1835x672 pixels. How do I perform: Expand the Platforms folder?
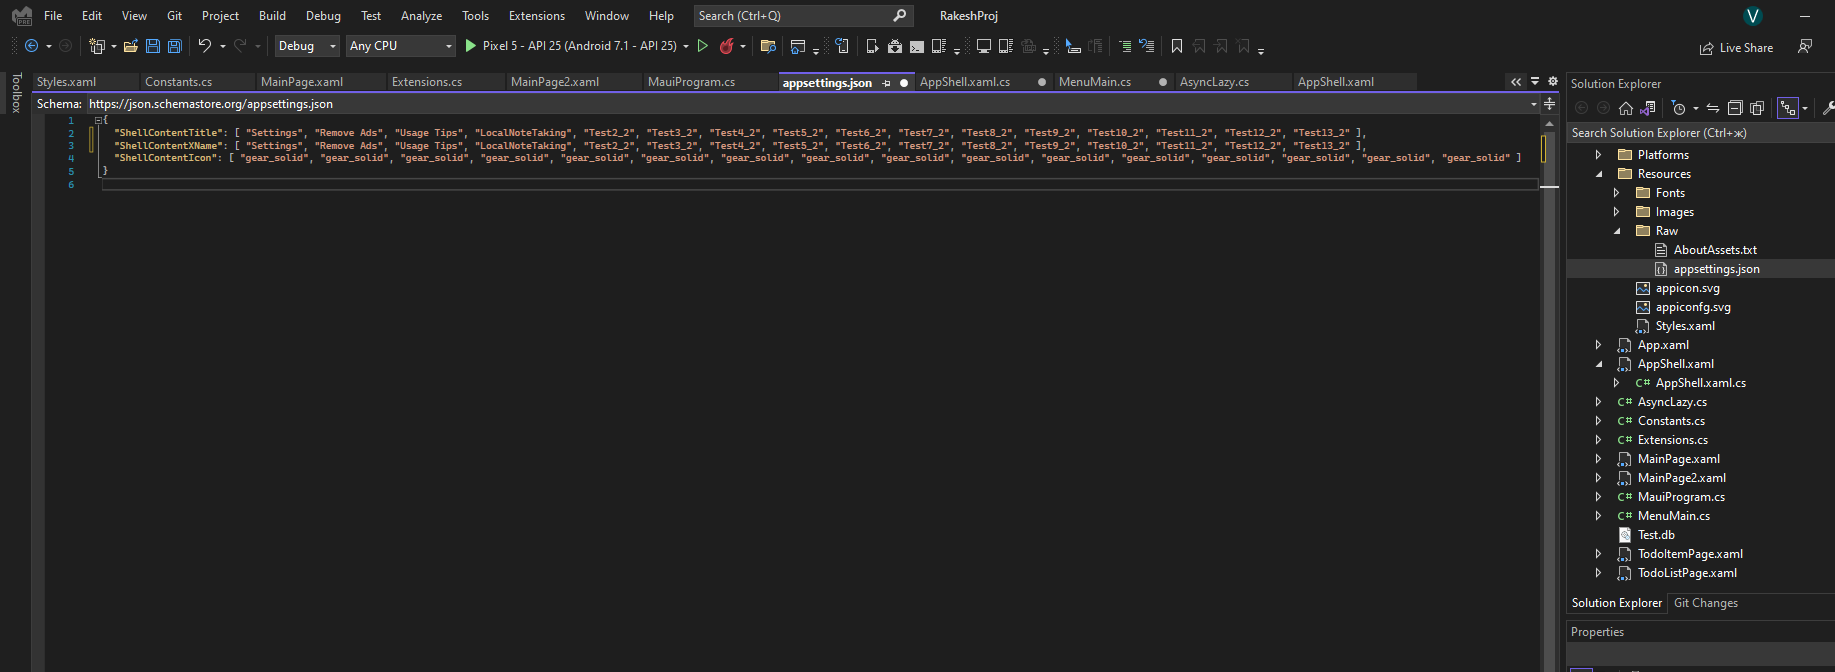tap(1598, 155)
